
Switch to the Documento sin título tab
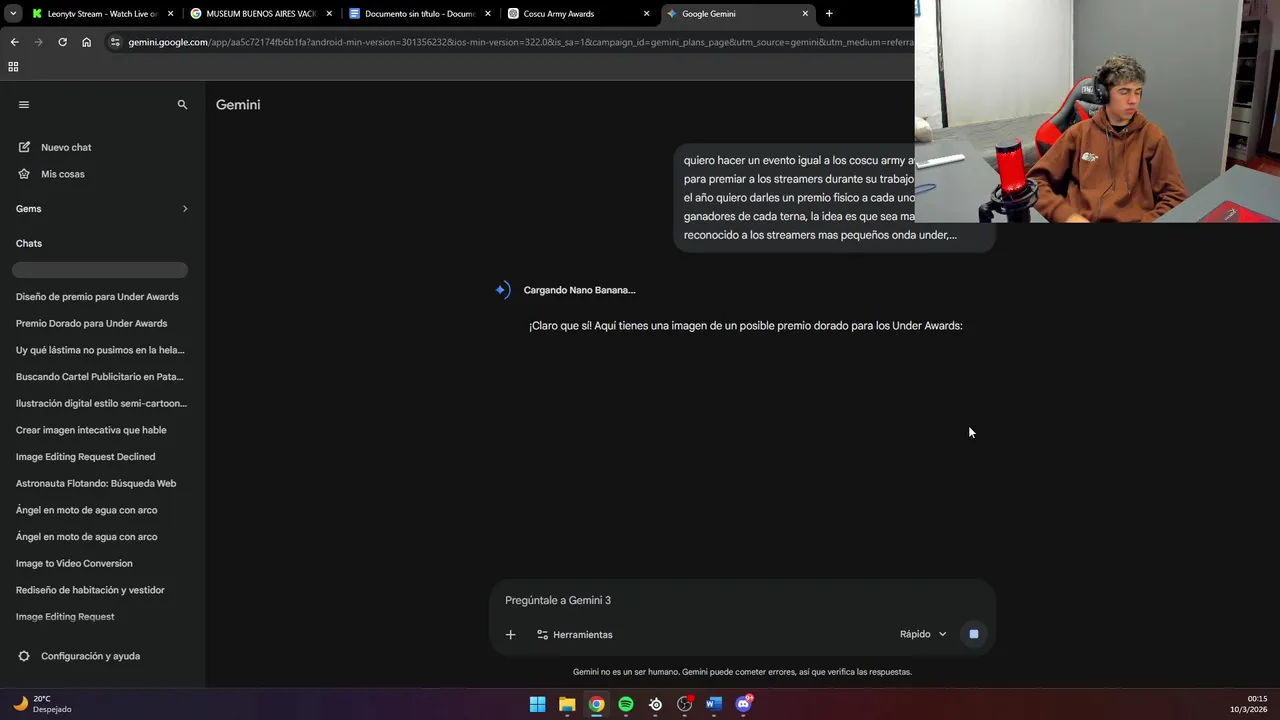coord(418,14)
